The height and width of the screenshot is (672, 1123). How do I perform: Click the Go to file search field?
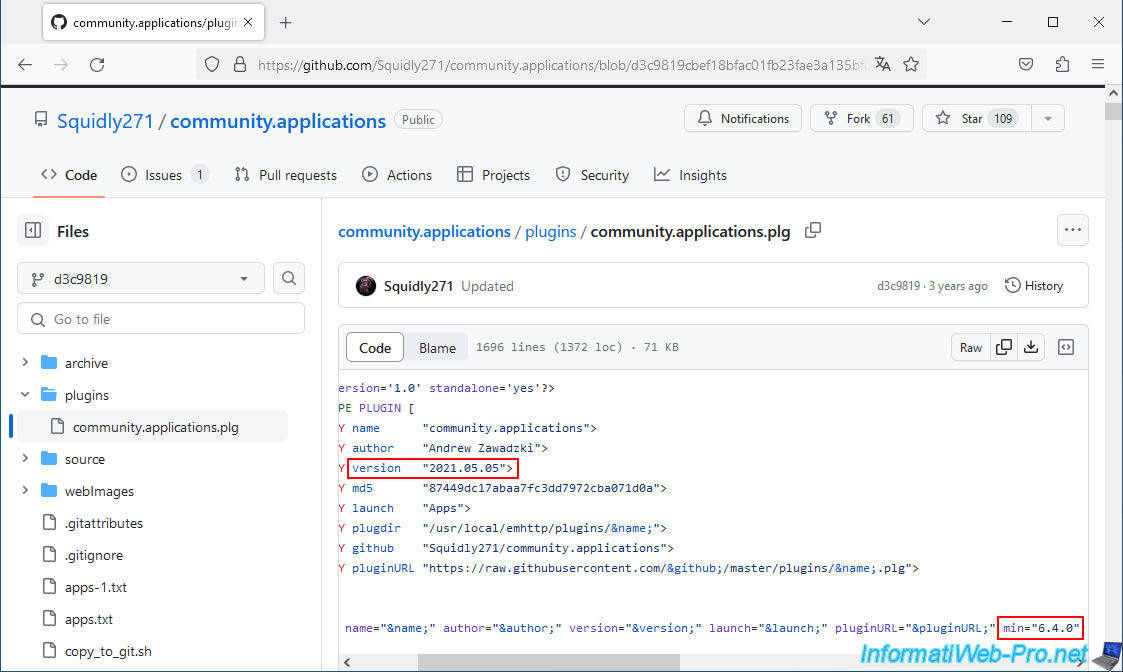161,319
